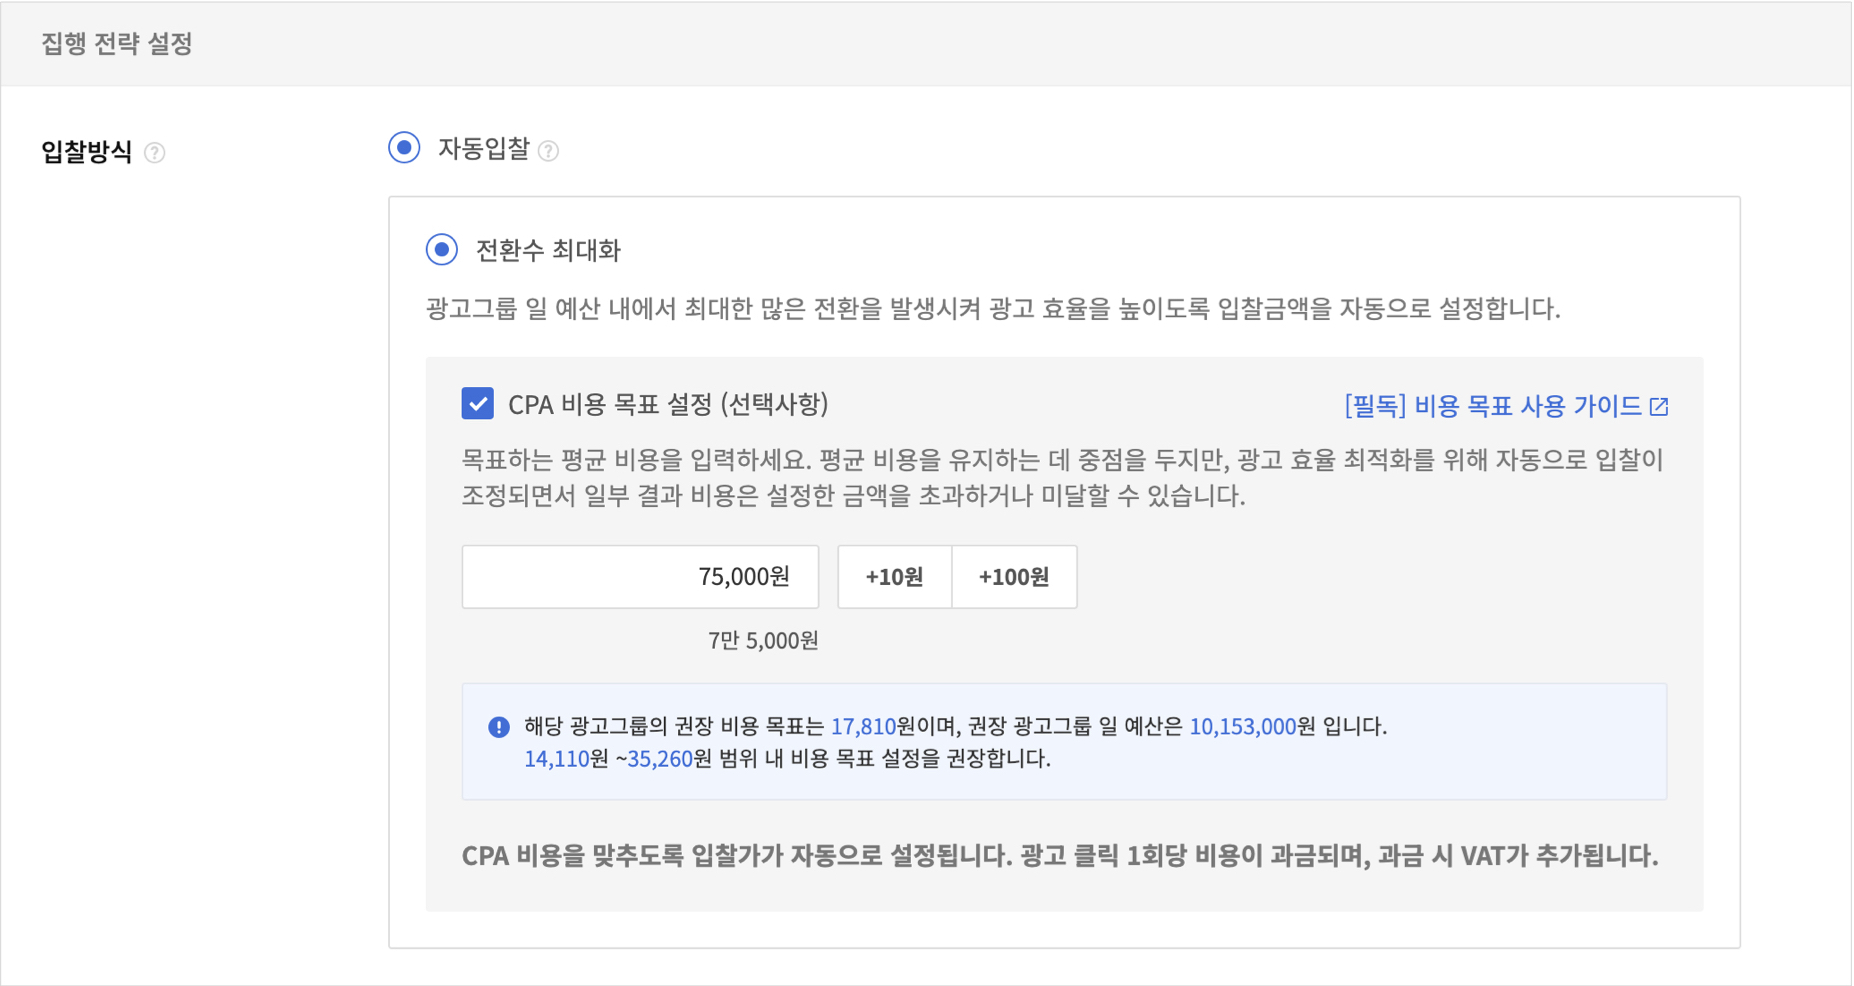Select the lower range value 14,110
The image size is (1854, 986).
(x=556, y=759)
